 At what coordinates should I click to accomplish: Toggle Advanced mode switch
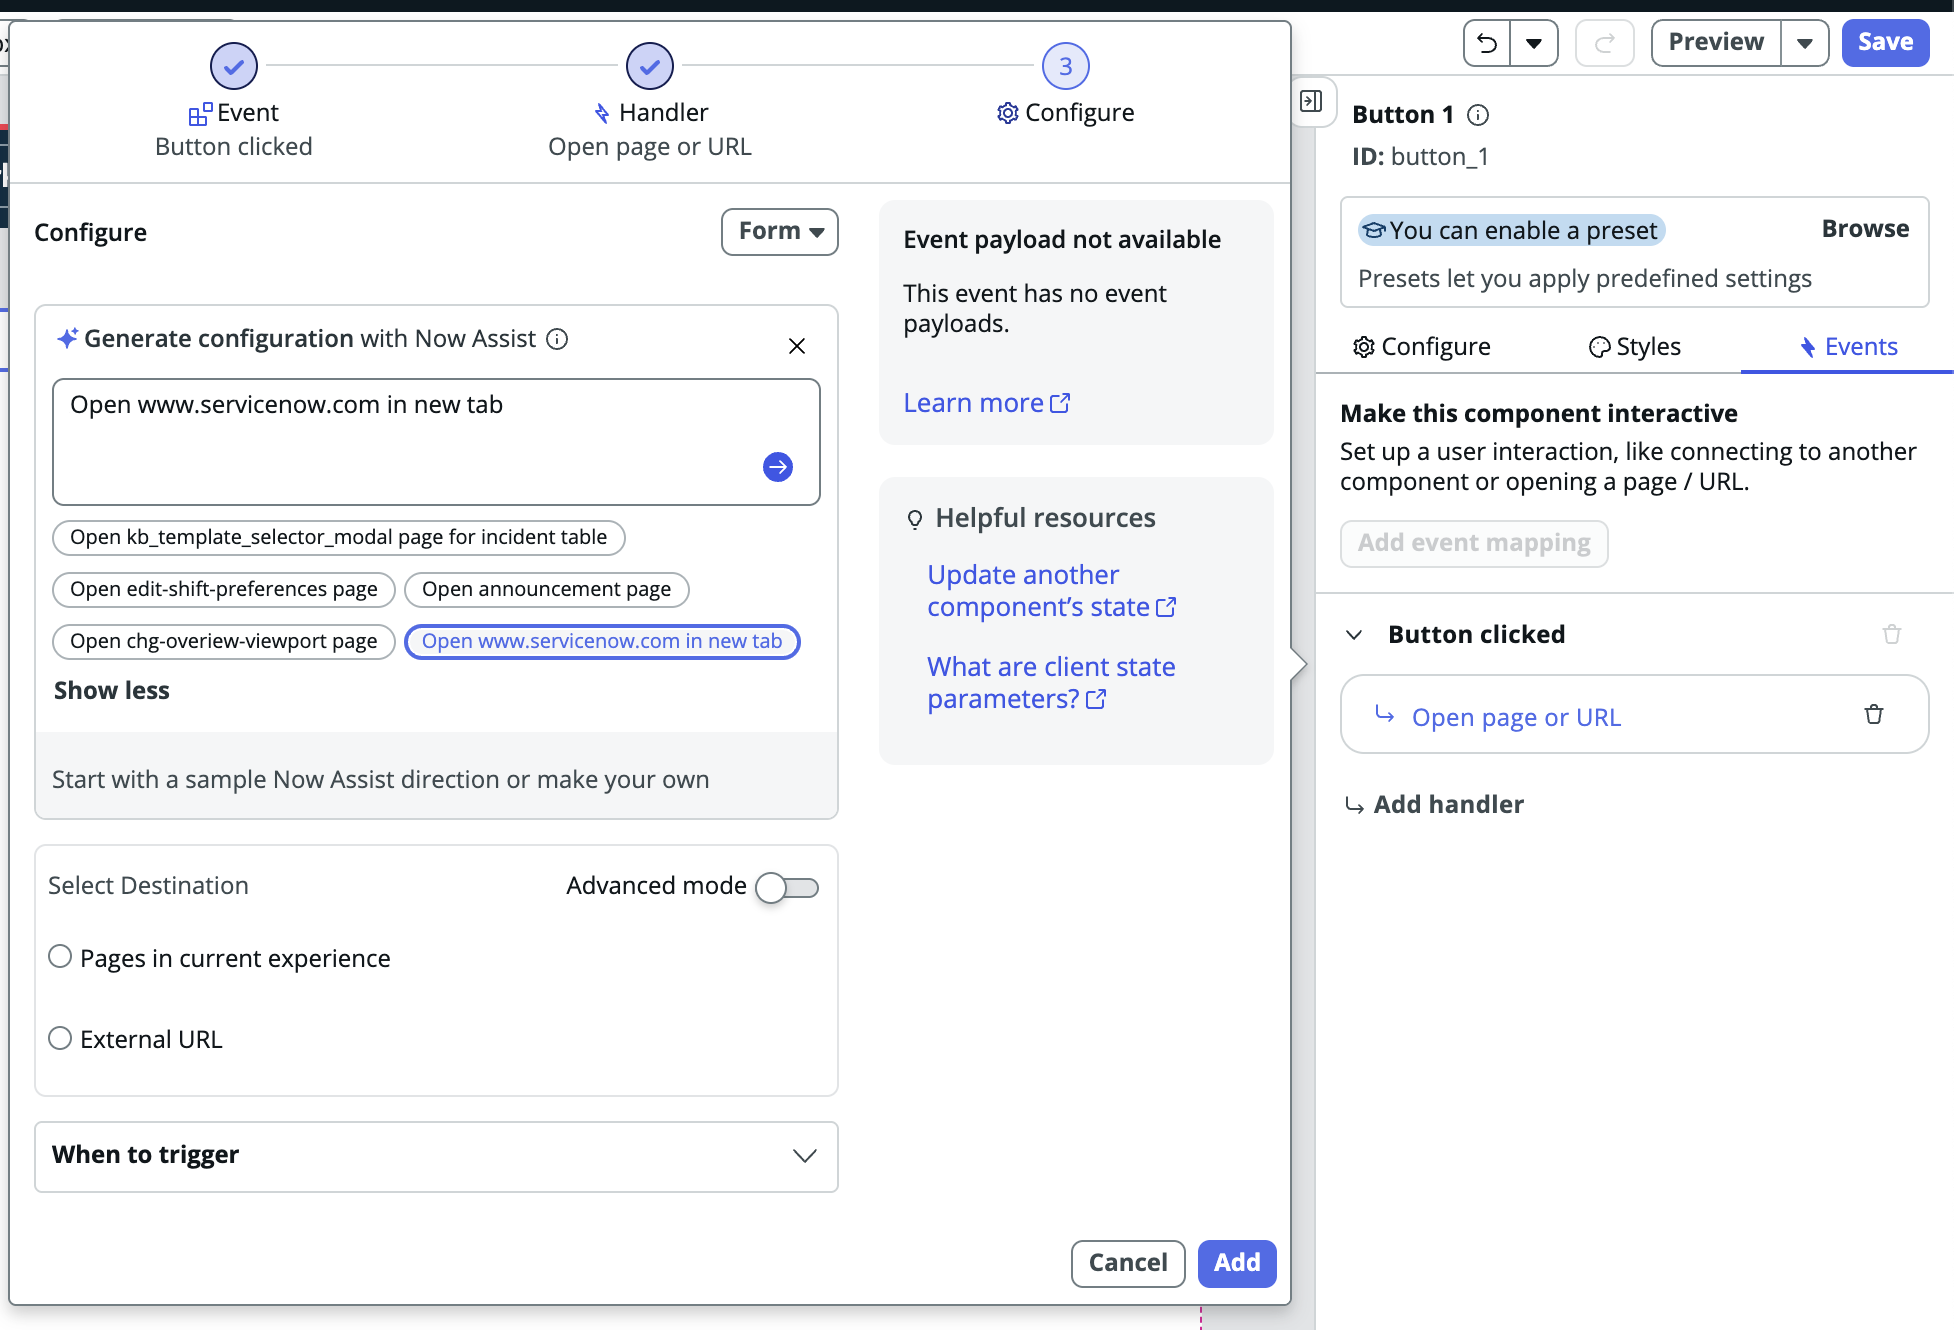787,887
